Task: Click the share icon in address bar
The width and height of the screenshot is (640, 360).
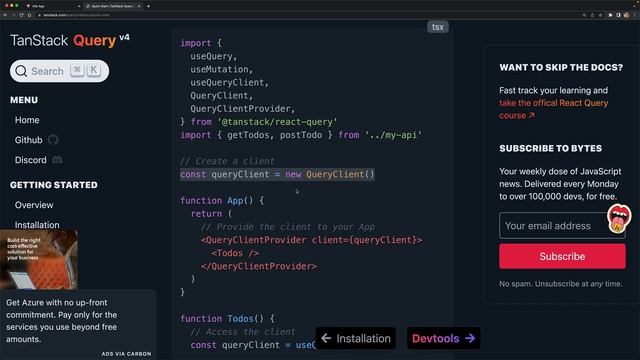Action: tap(593, 15)
